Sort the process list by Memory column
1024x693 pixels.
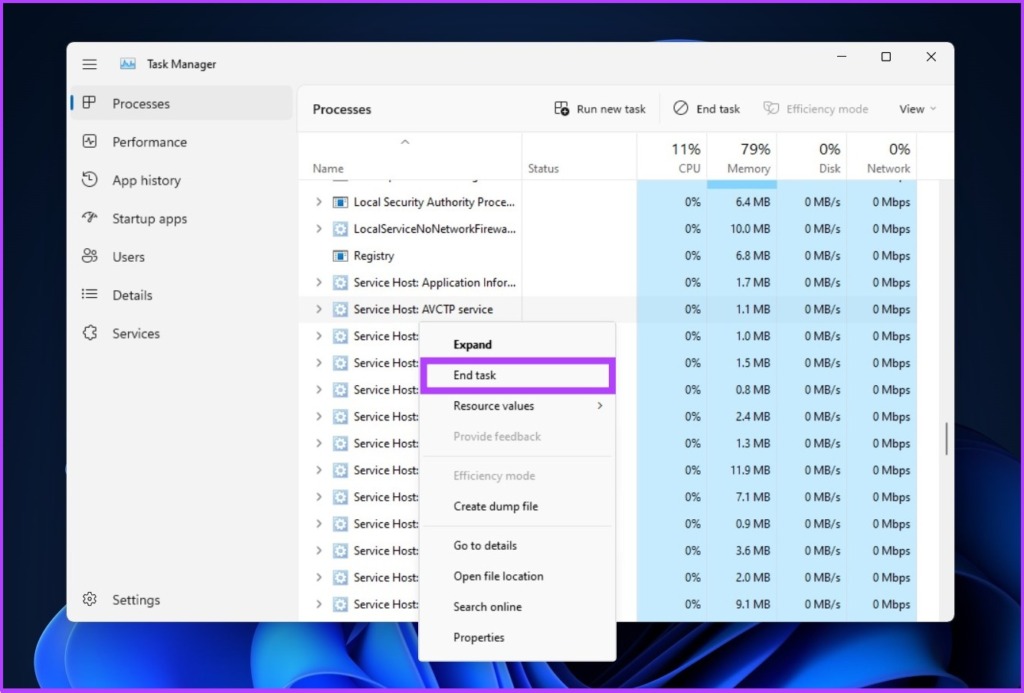742,157
